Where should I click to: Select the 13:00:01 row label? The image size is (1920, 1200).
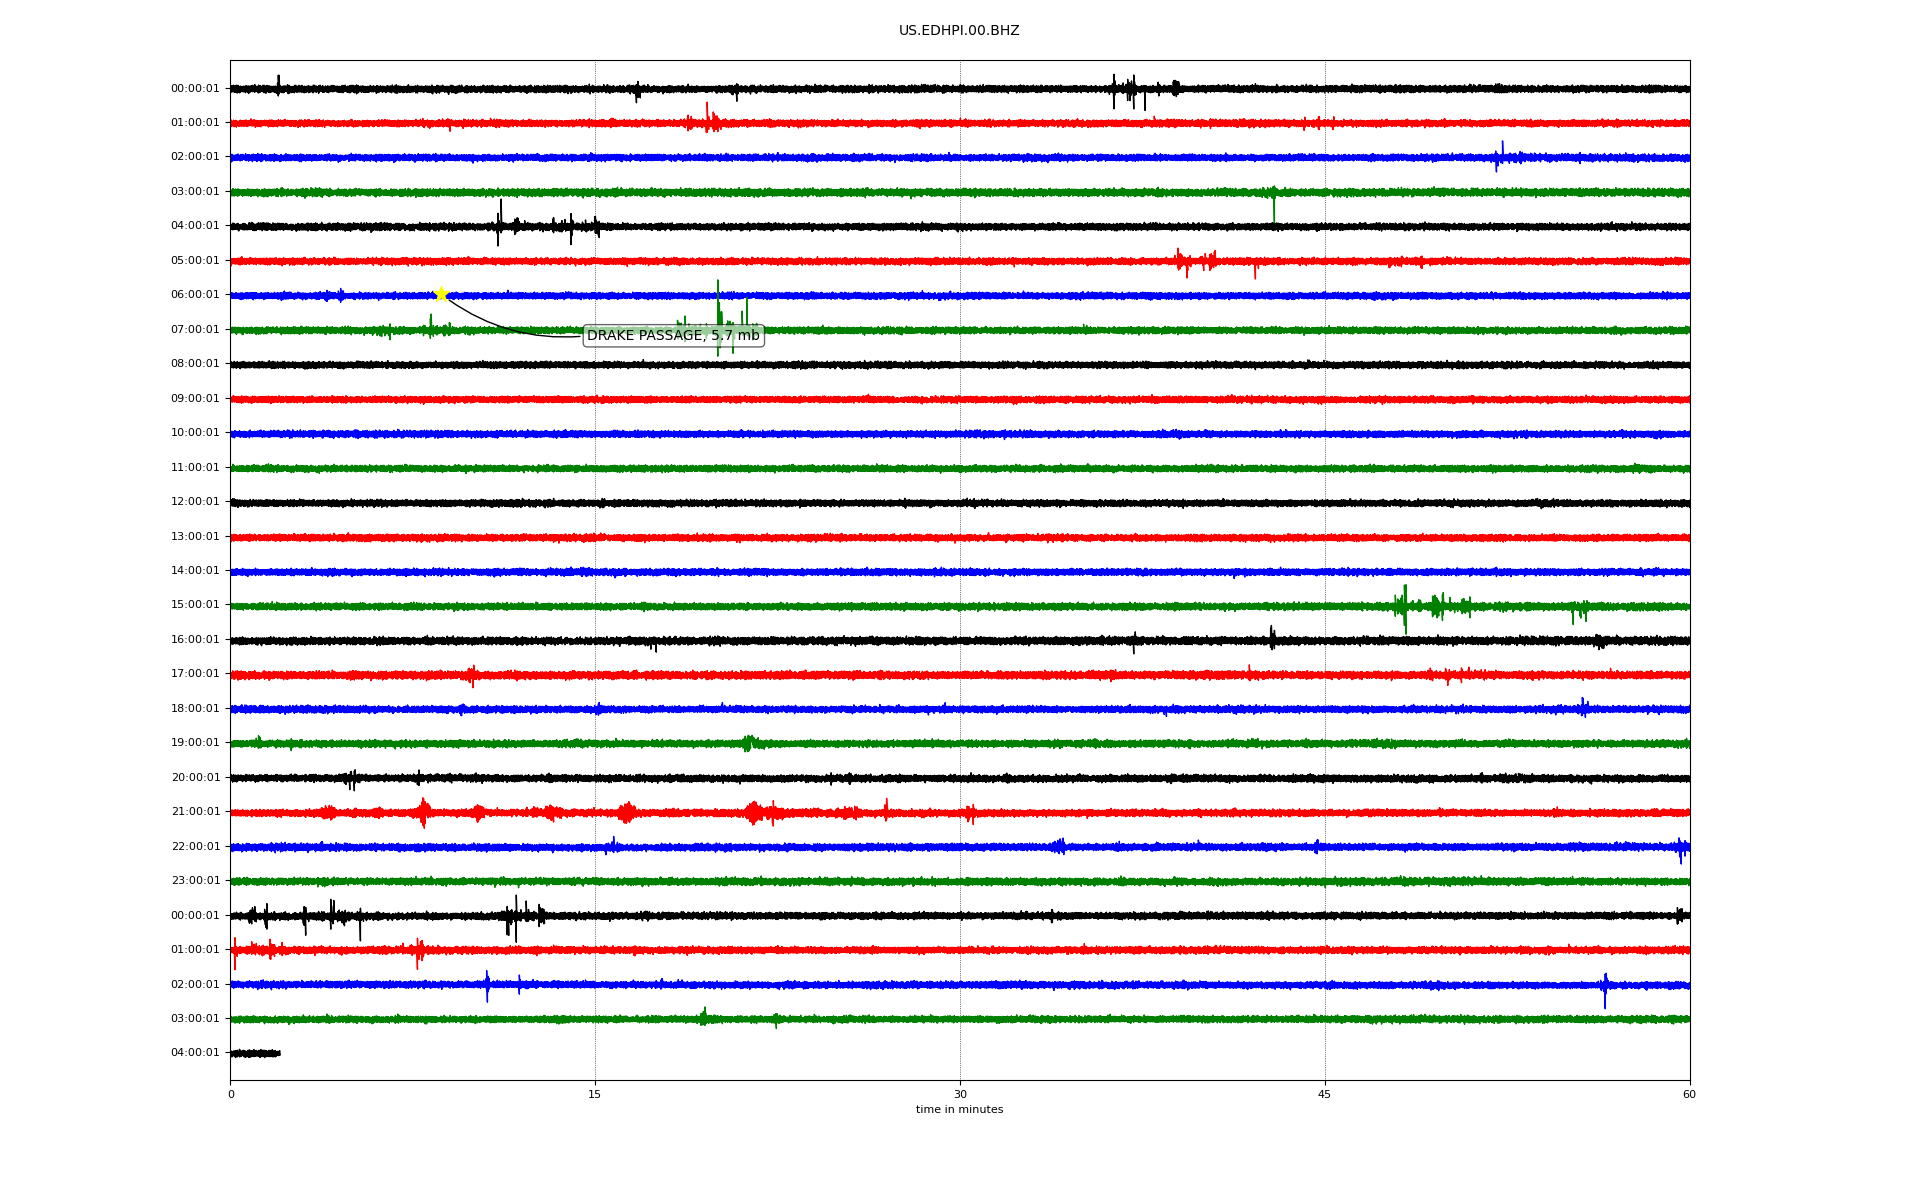195,537
